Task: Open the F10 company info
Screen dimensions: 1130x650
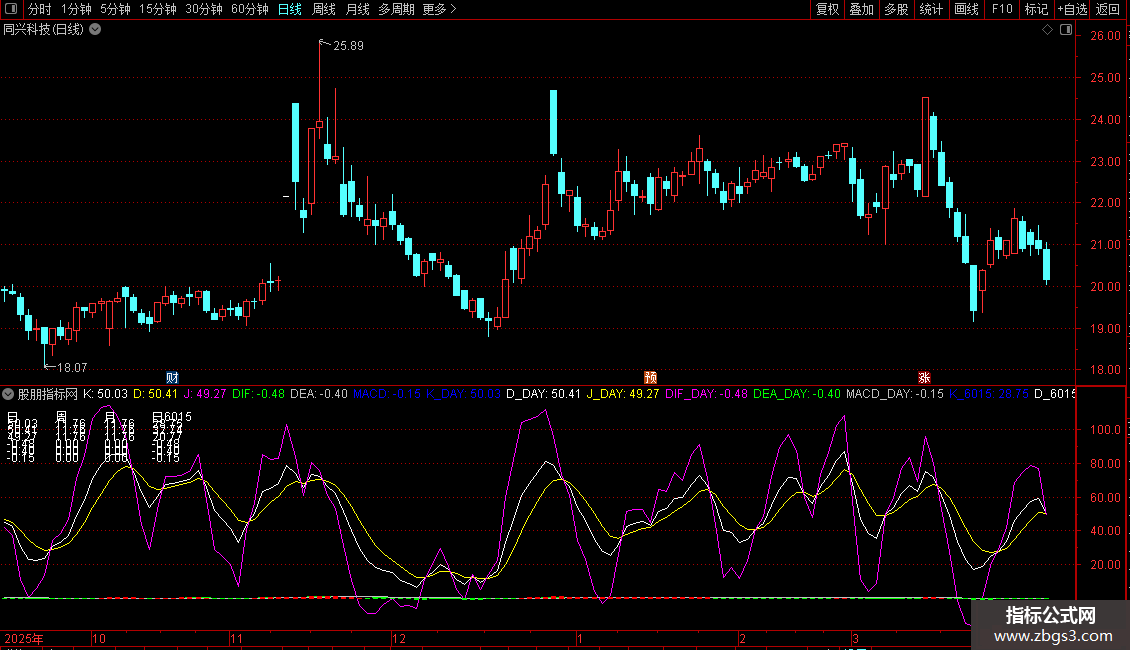Action: click(1001, 10)
